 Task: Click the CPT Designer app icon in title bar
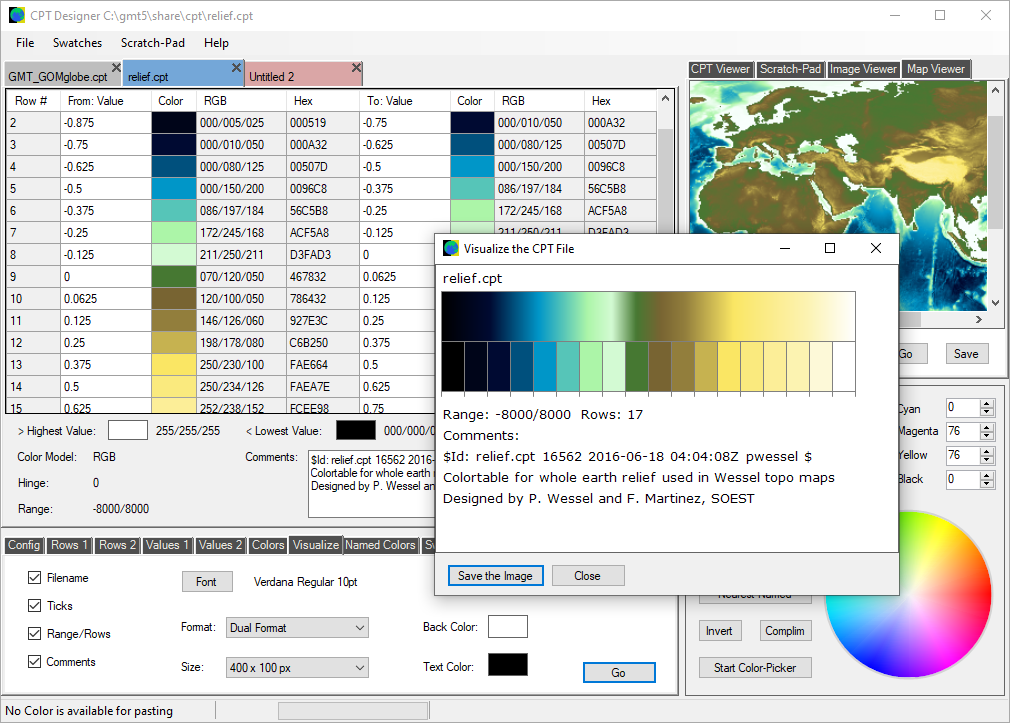[x=17, y=15]
